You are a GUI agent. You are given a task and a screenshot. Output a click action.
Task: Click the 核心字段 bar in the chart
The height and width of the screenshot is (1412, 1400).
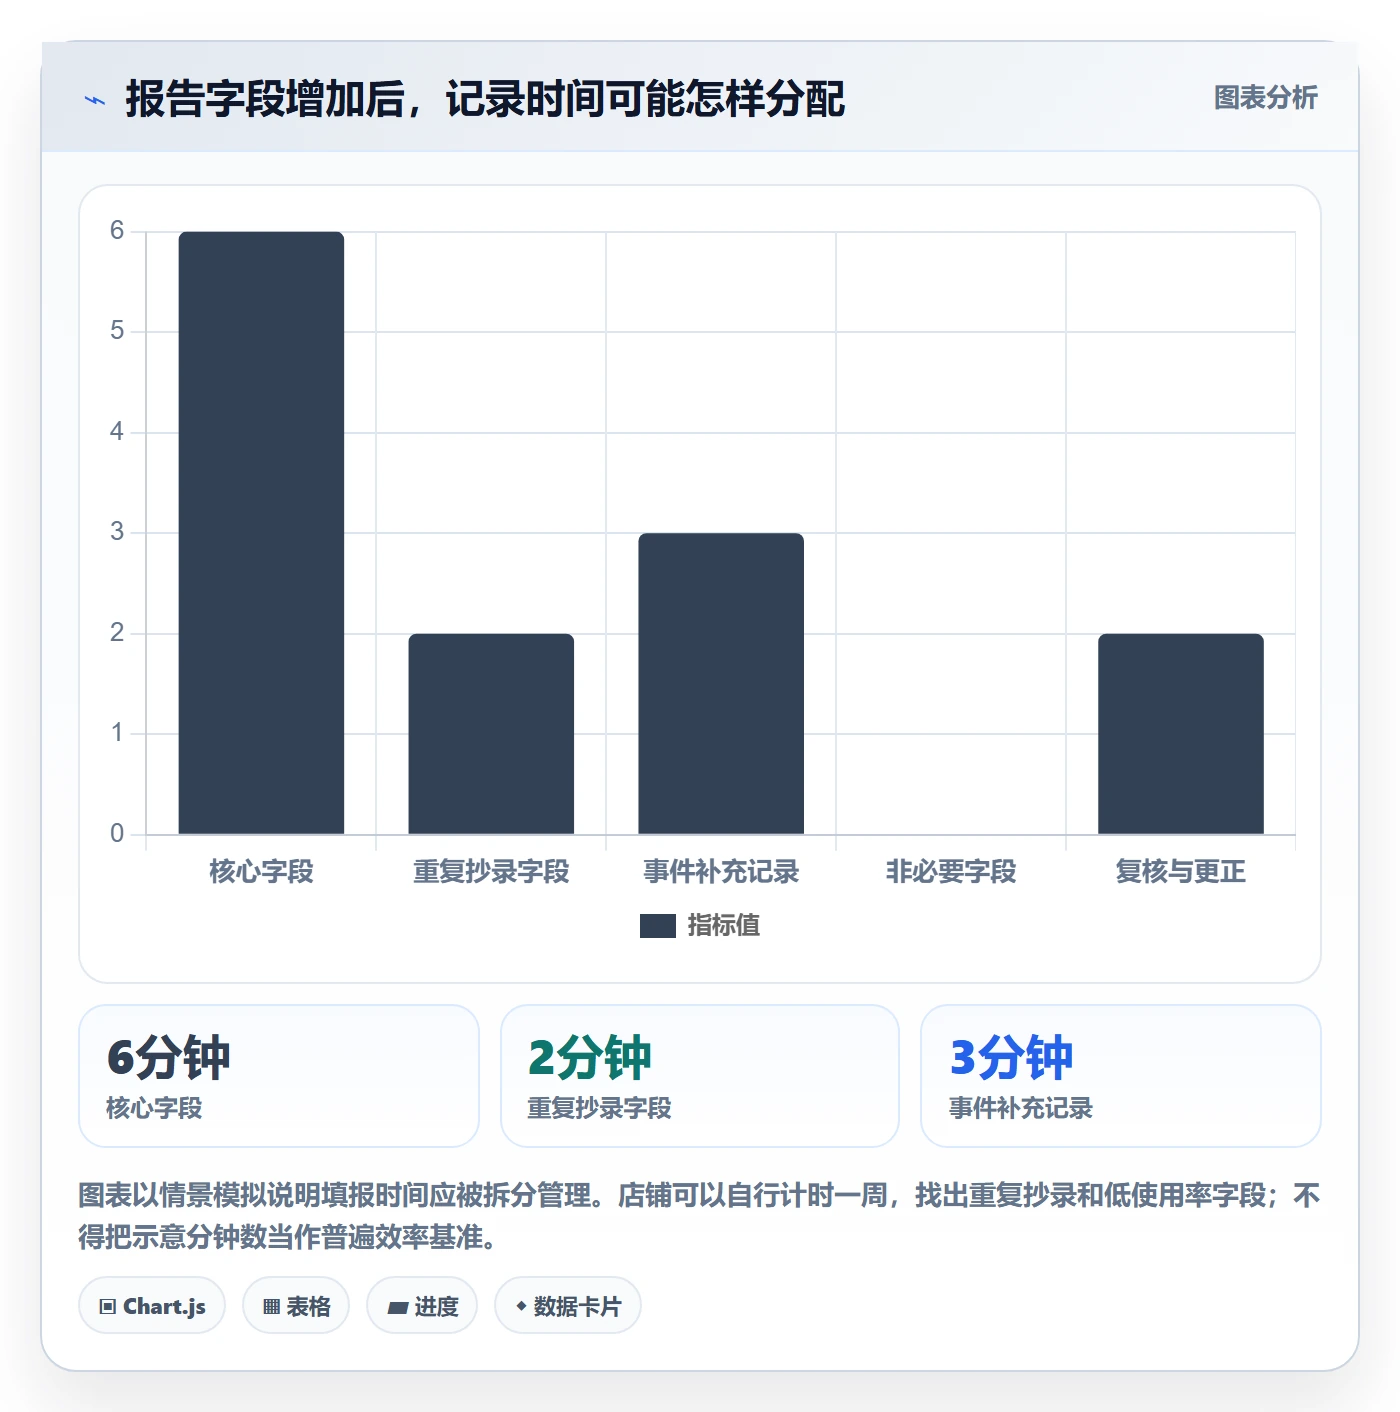pyautogui.click(x=261, y=533)
